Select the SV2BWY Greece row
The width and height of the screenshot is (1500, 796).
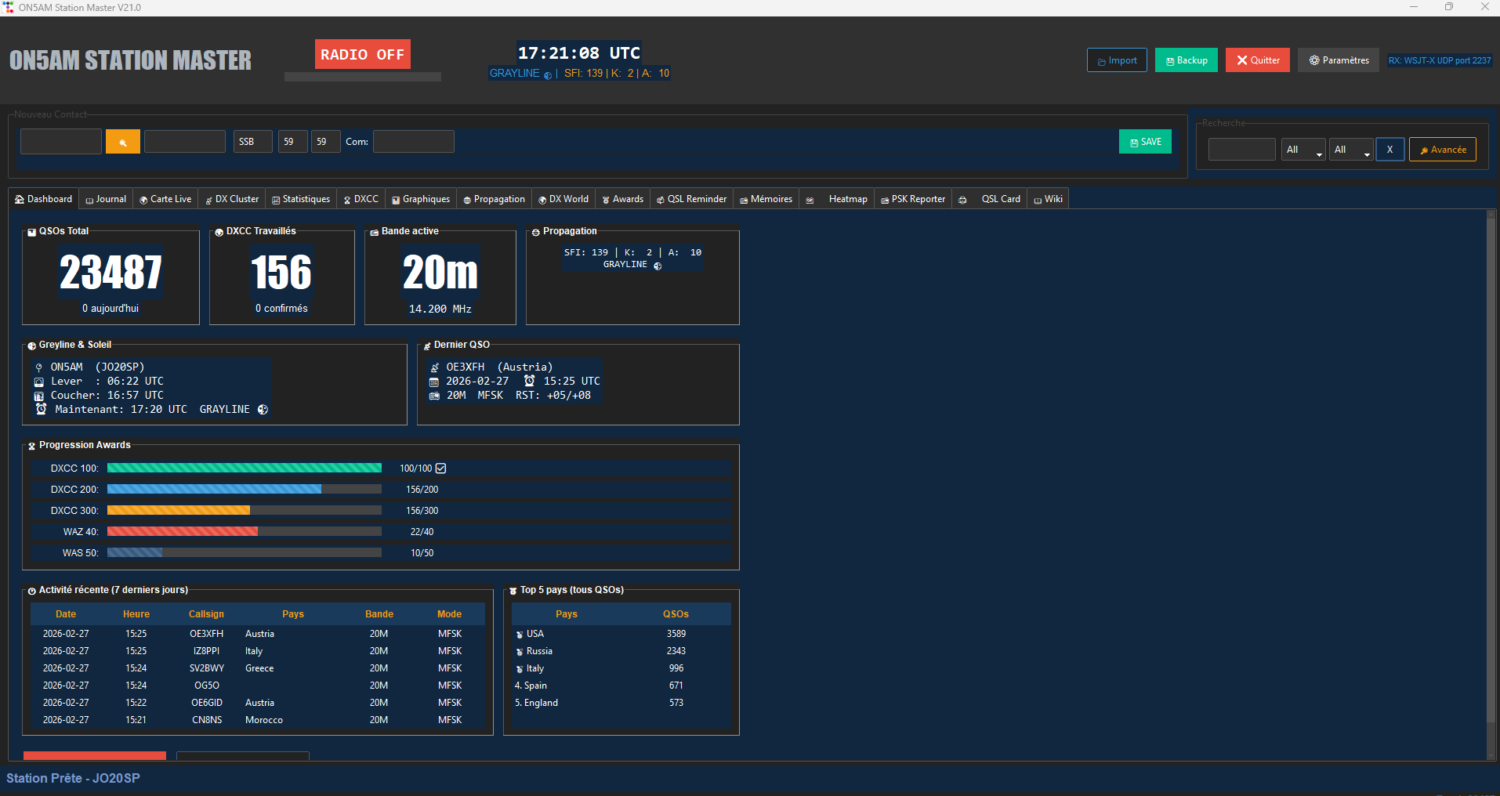pyautogui.click(x=258, y=668)
